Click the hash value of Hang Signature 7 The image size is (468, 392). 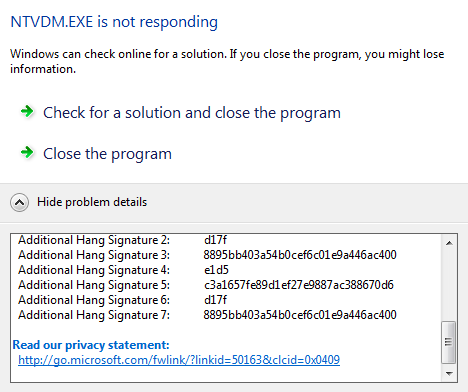pyautogui.click(x=300, y=315)
